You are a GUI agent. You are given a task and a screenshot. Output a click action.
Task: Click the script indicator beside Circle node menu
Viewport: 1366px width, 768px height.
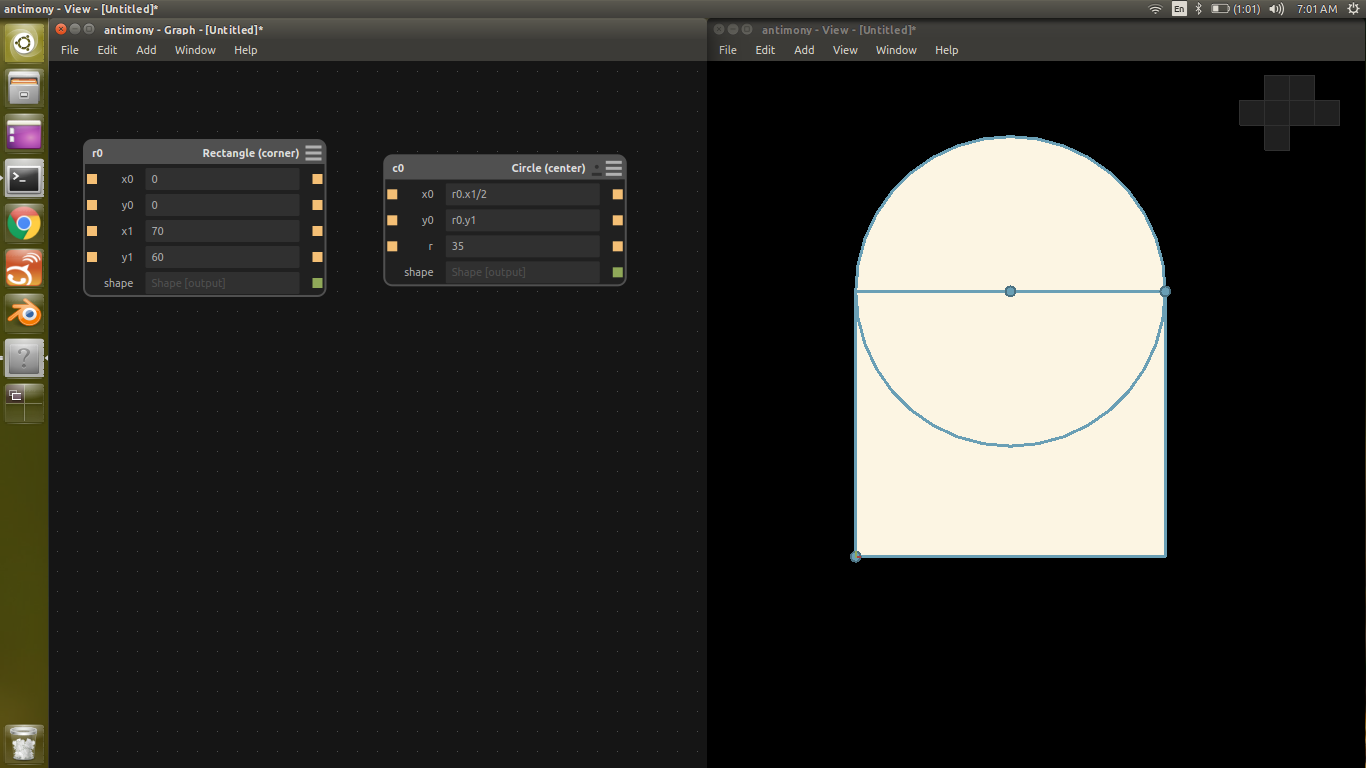coord(597,168)
